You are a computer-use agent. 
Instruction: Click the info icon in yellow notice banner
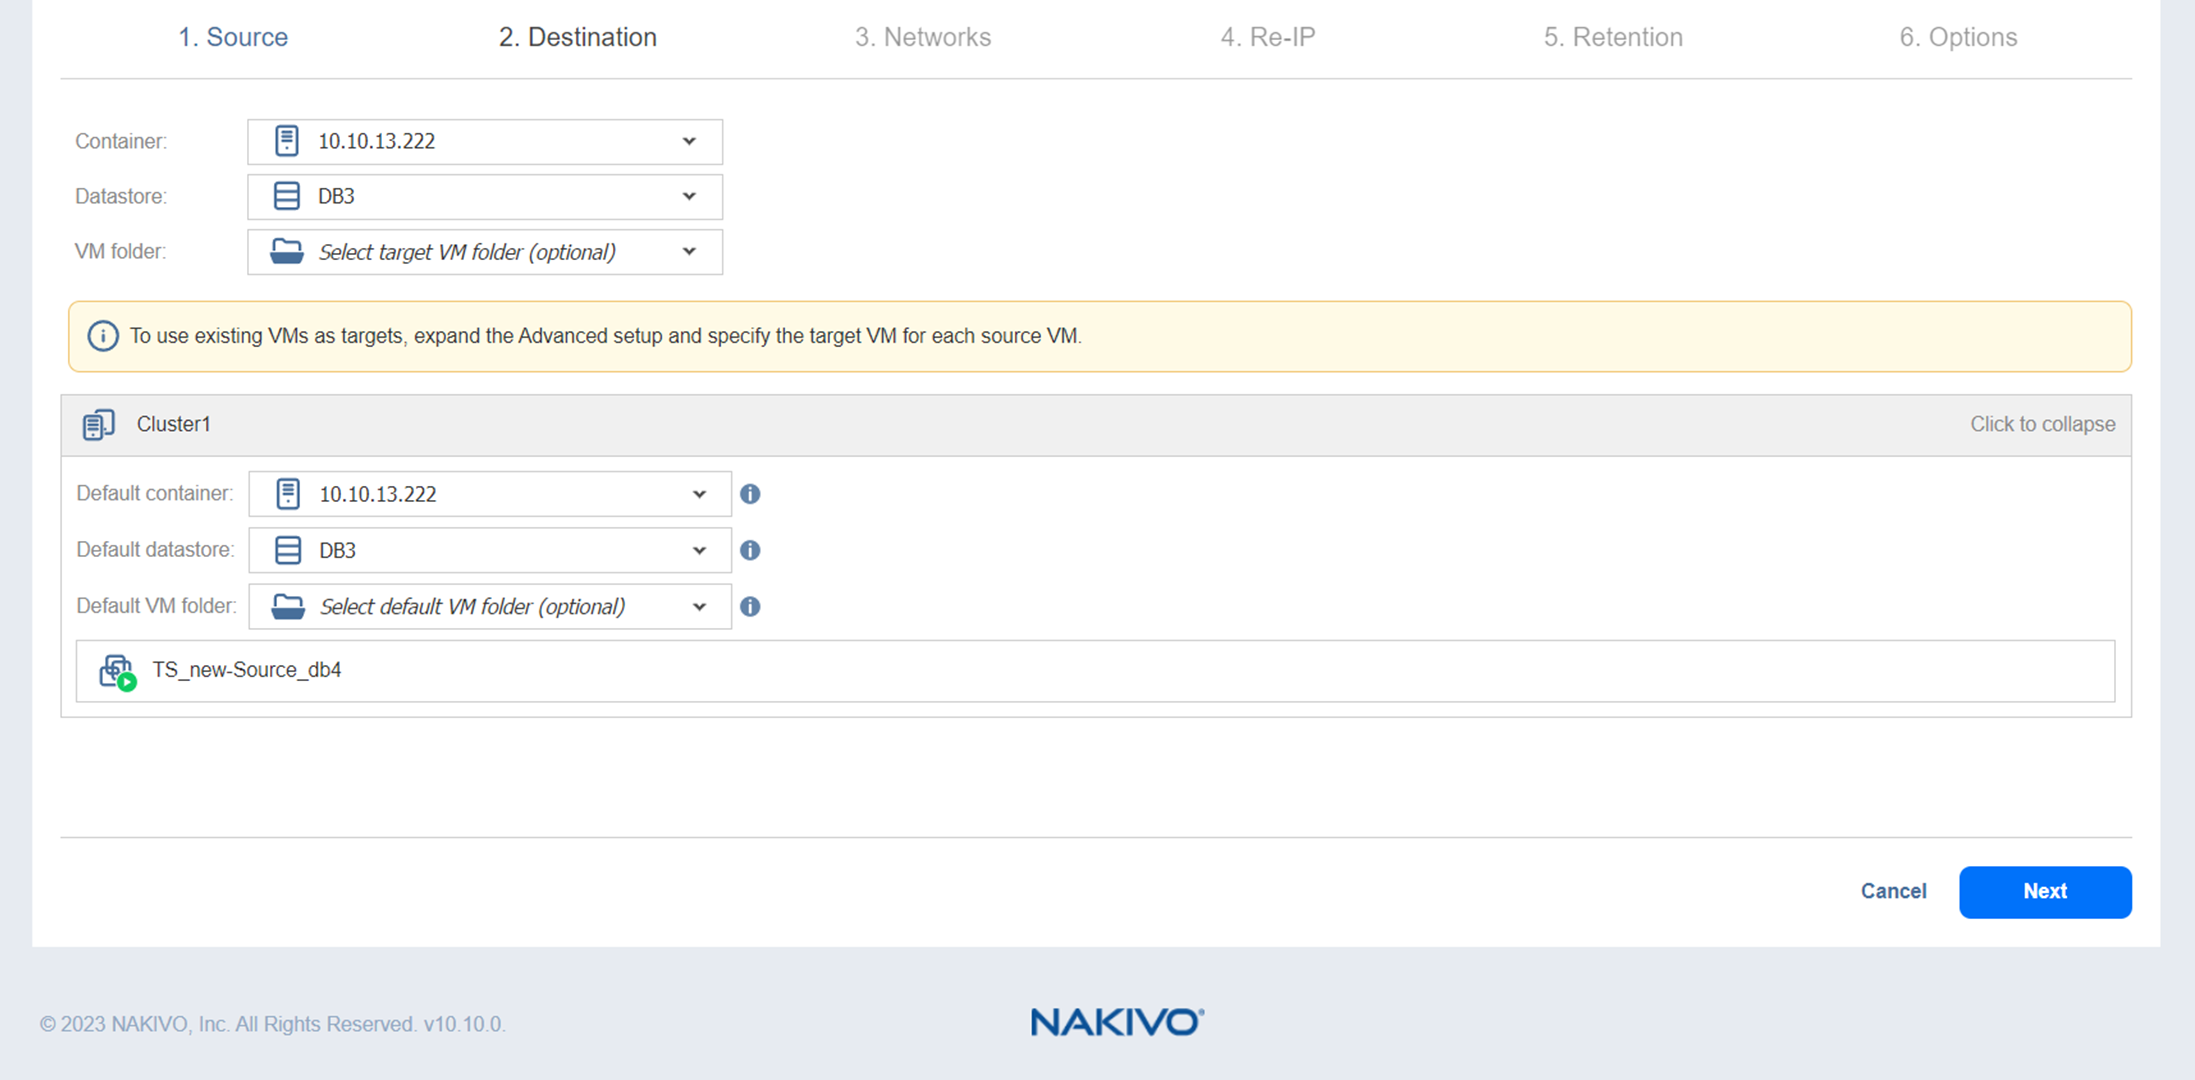tap(102, 336)
